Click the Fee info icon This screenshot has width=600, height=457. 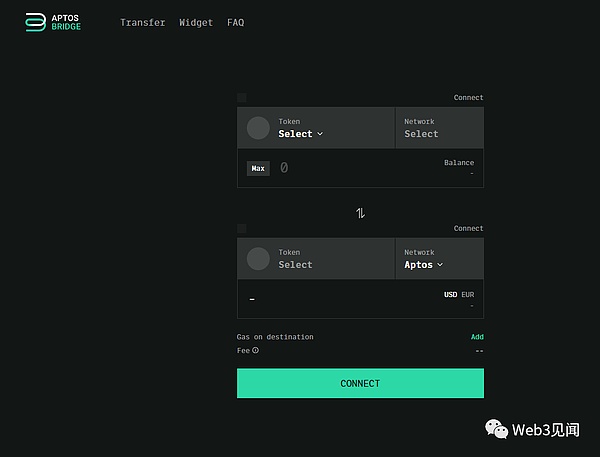[x=255, y=350]
